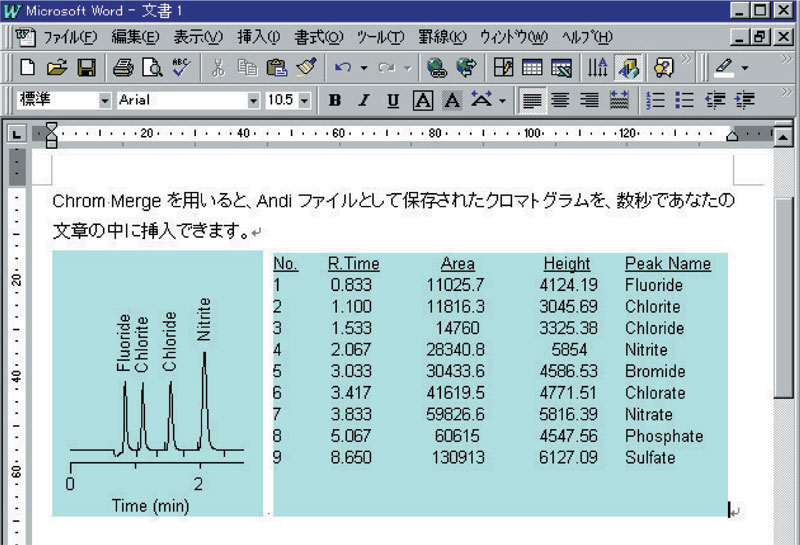Decrease the paragraph indent
Image resolution: width=800 pixels, height=545 pixels.
(x=715, y=101)
